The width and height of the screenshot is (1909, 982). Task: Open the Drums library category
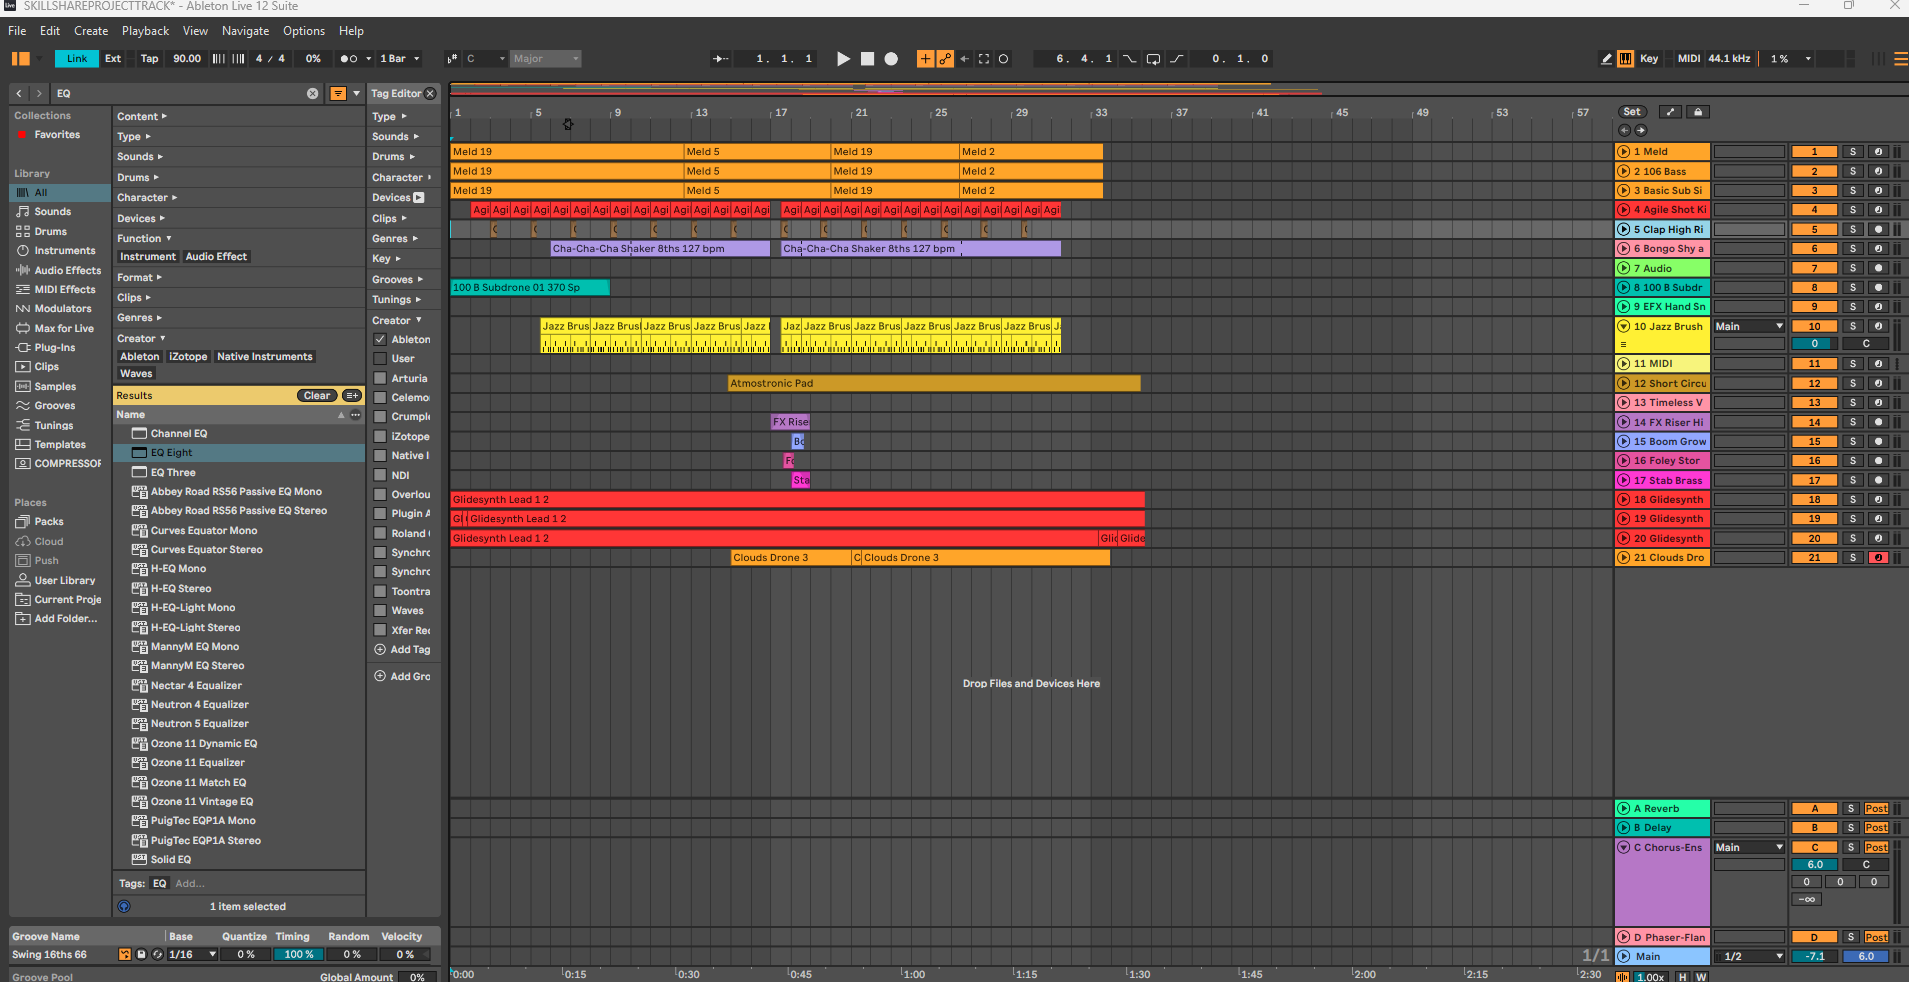[x=51, y=231]
